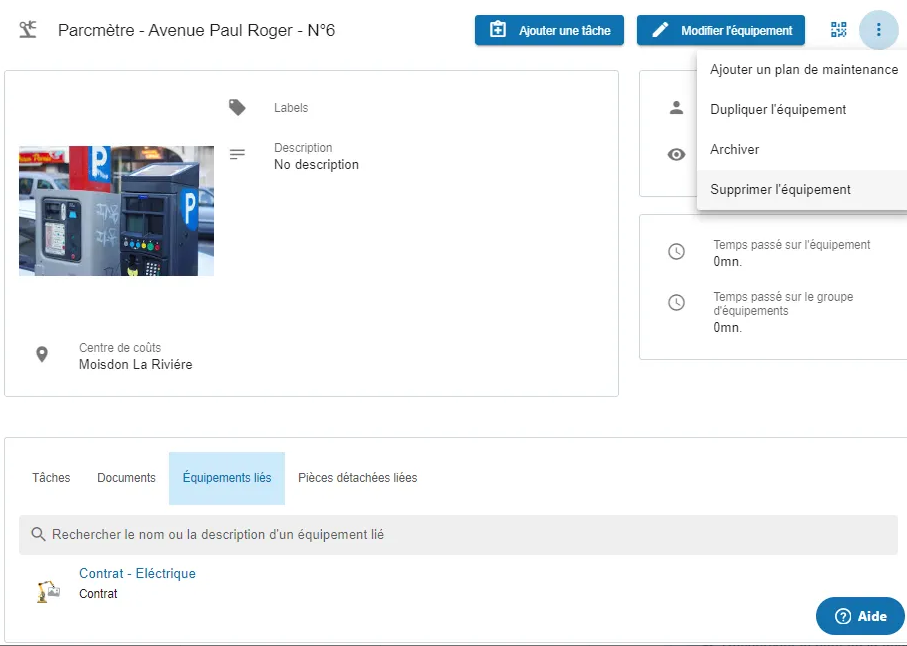Image resolution: width=907 pixels, height=646 pixels.
Task: Click the clock icon beside Temps passé sur l'équipement
Action: click(x=676, y=252)
